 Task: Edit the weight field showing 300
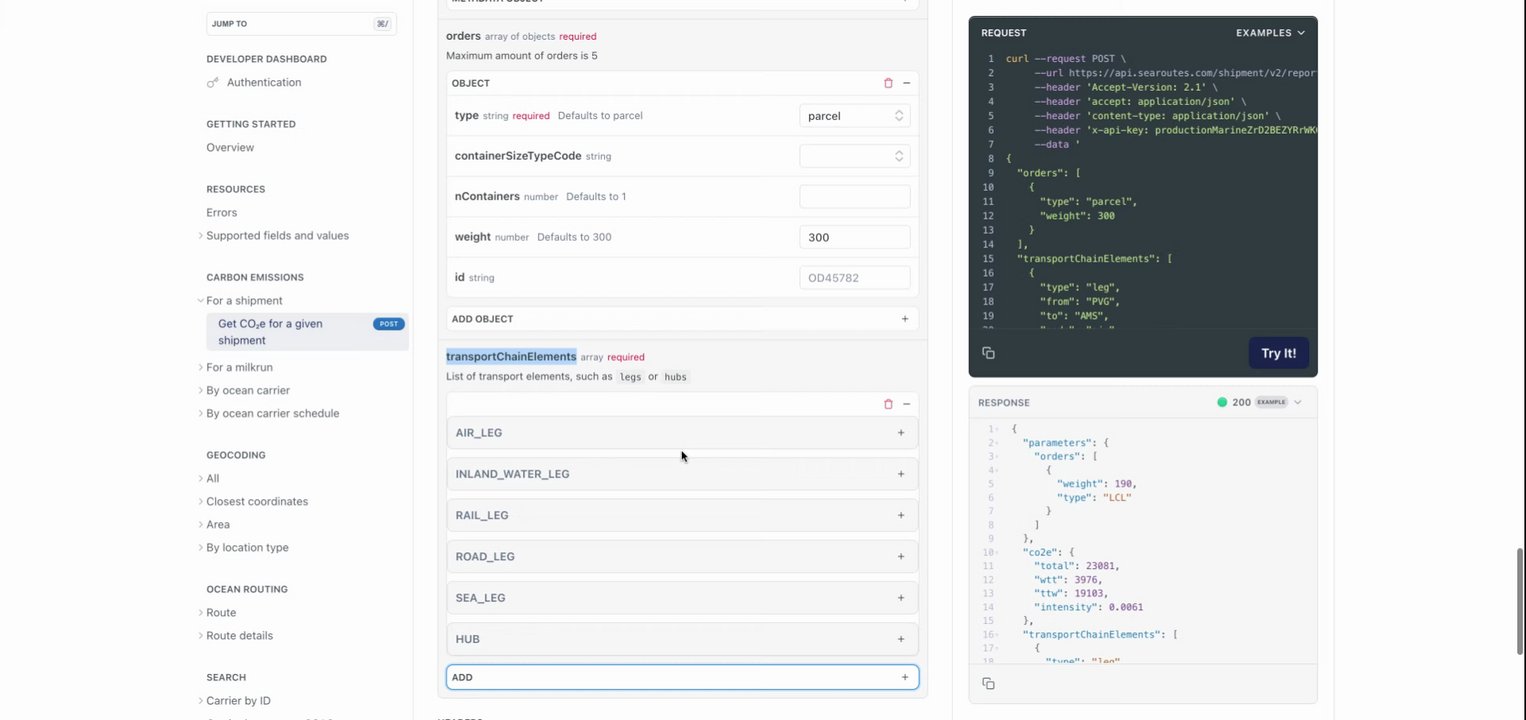pyautogui.click(x=855, y=237)
